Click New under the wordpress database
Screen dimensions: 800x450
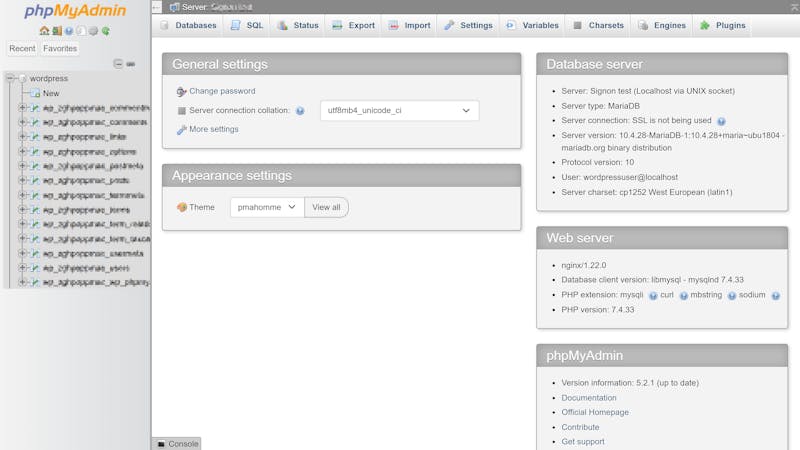[51, 93]
